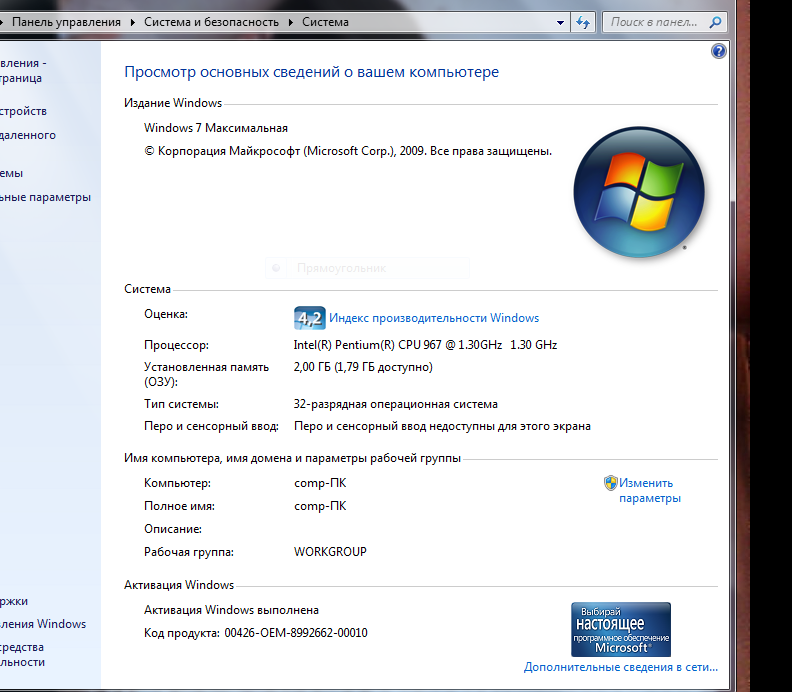Click the Microsoft Corp. 2009 copyright line
This screenshot has height=692, width=792.
(x=348, y=151)
